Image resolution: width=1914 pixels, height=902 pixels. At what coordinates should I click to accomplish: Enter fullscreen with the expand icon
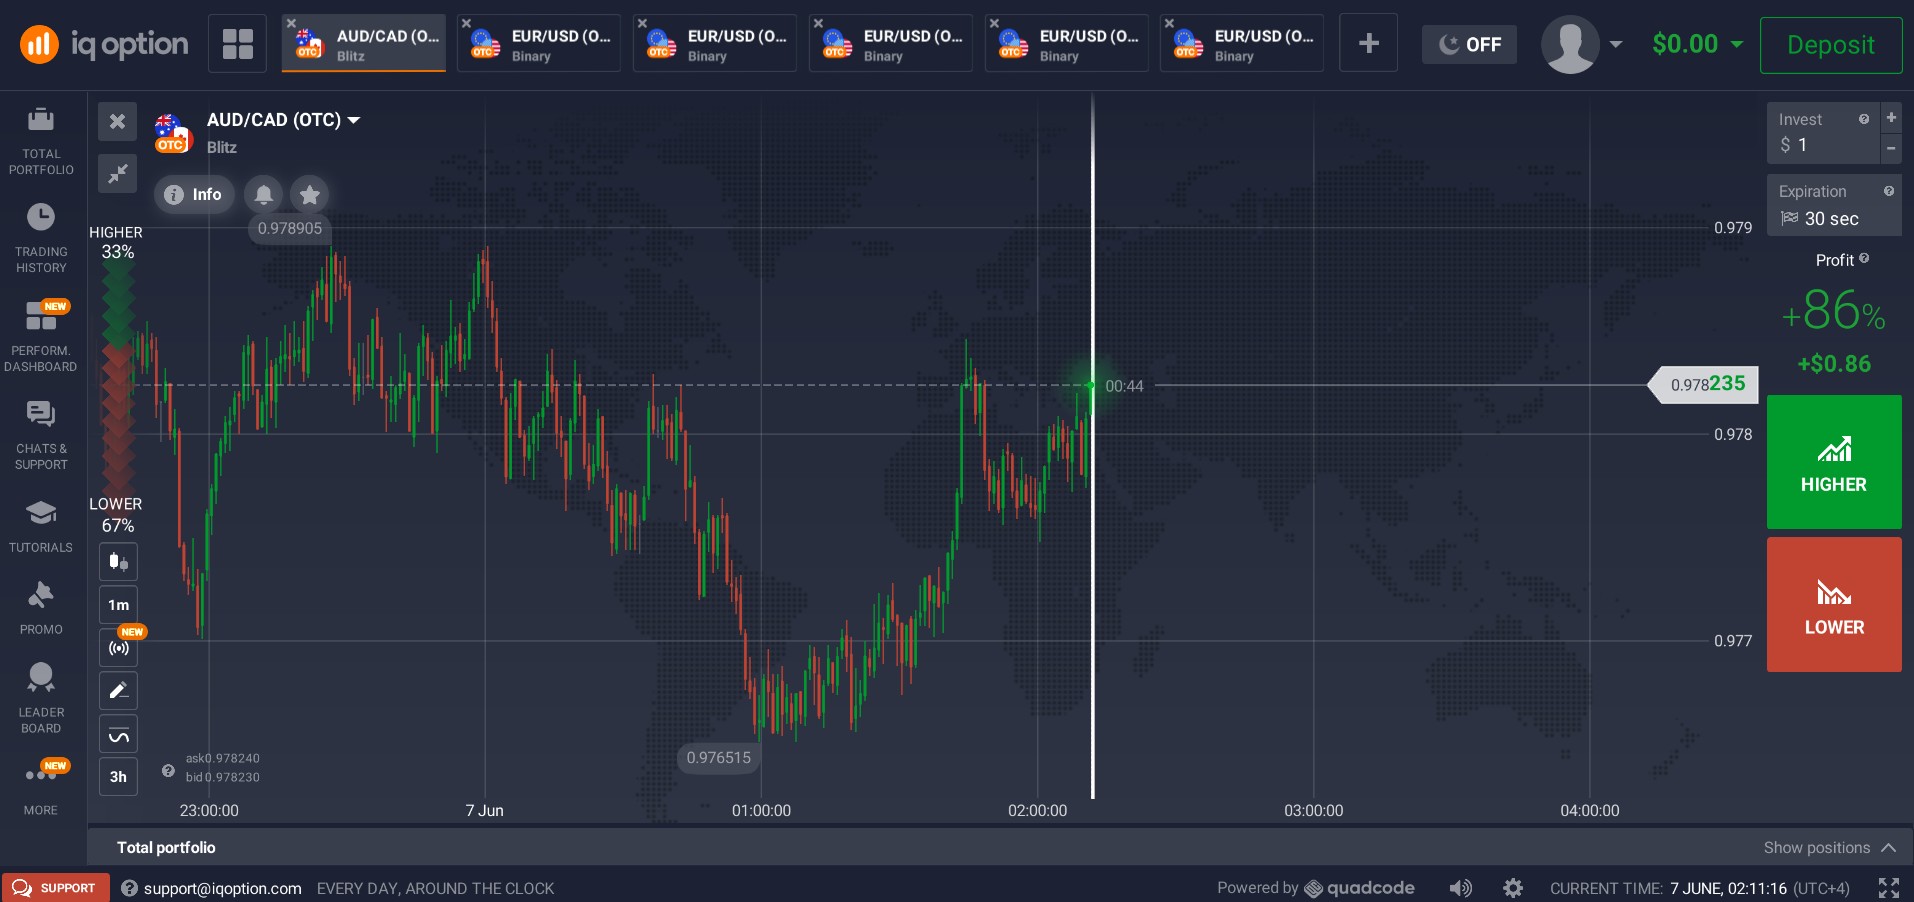click(x=1889, y=888)
